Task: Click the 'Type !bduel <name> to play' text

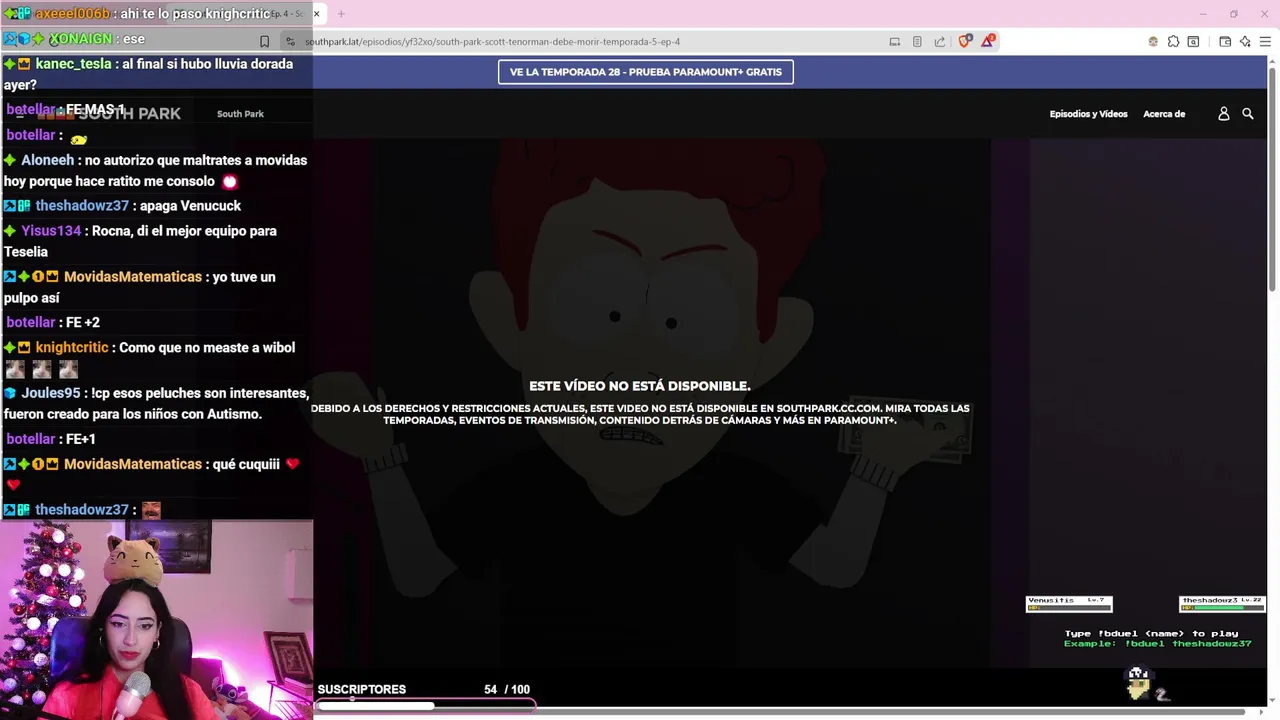Action: click(1151, 633)
